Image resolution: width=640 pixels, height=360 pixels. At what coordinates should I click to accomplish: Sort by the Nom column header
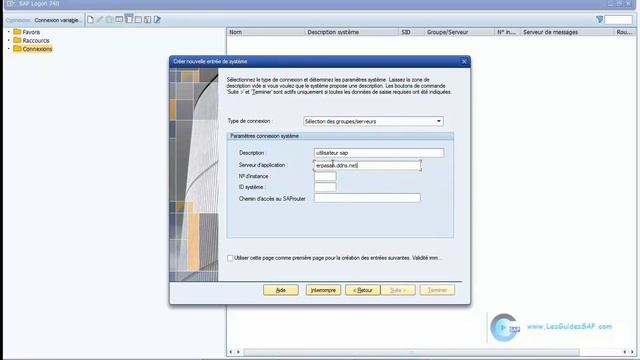(265, 32)
